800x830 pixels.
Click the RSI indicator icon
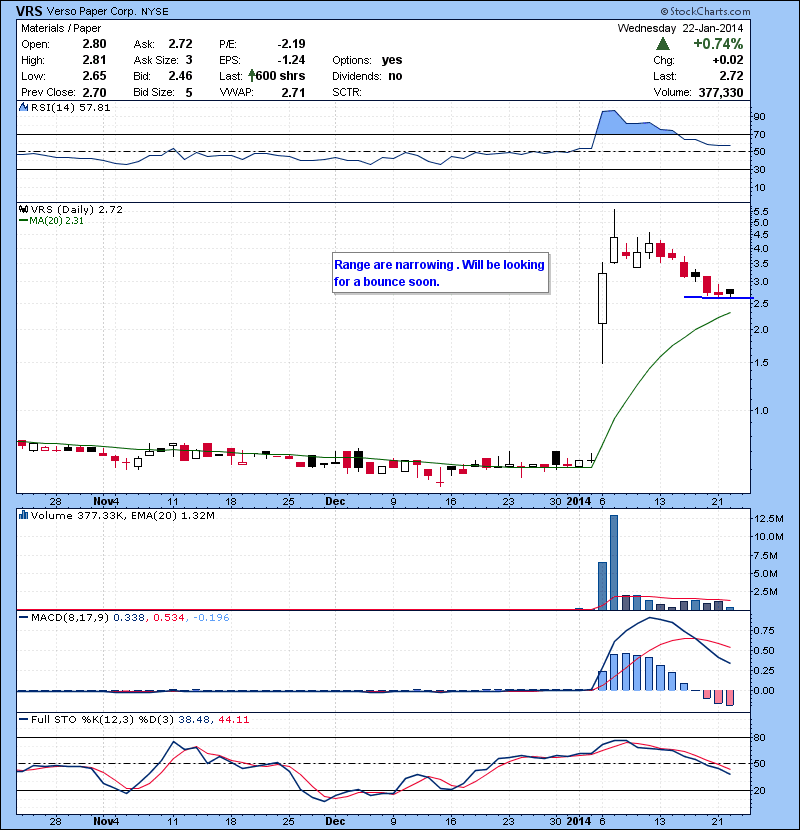point(23,107)
